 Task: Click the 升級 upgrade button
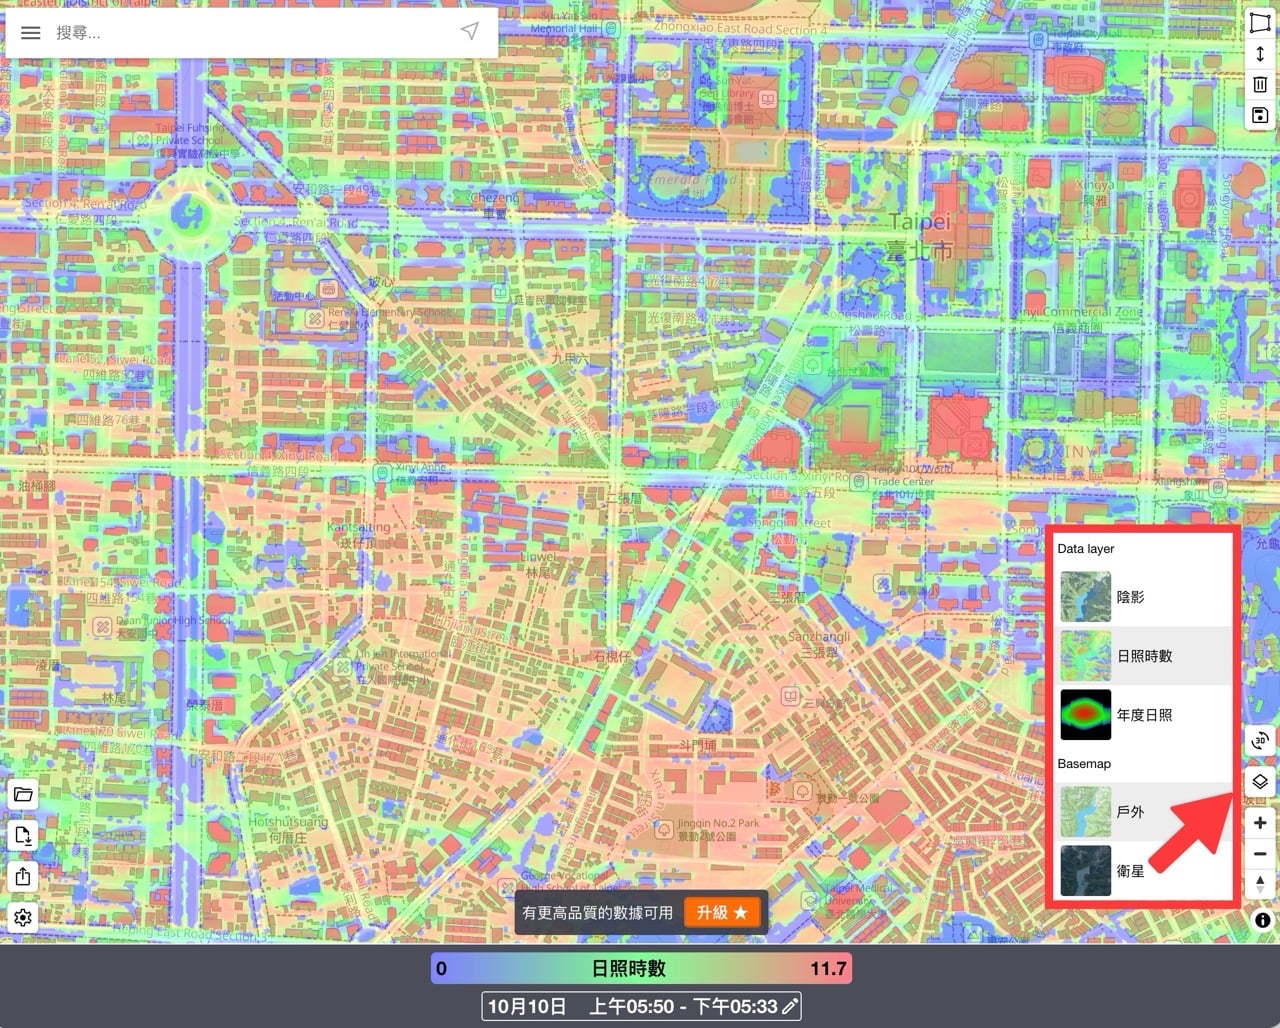722,912
